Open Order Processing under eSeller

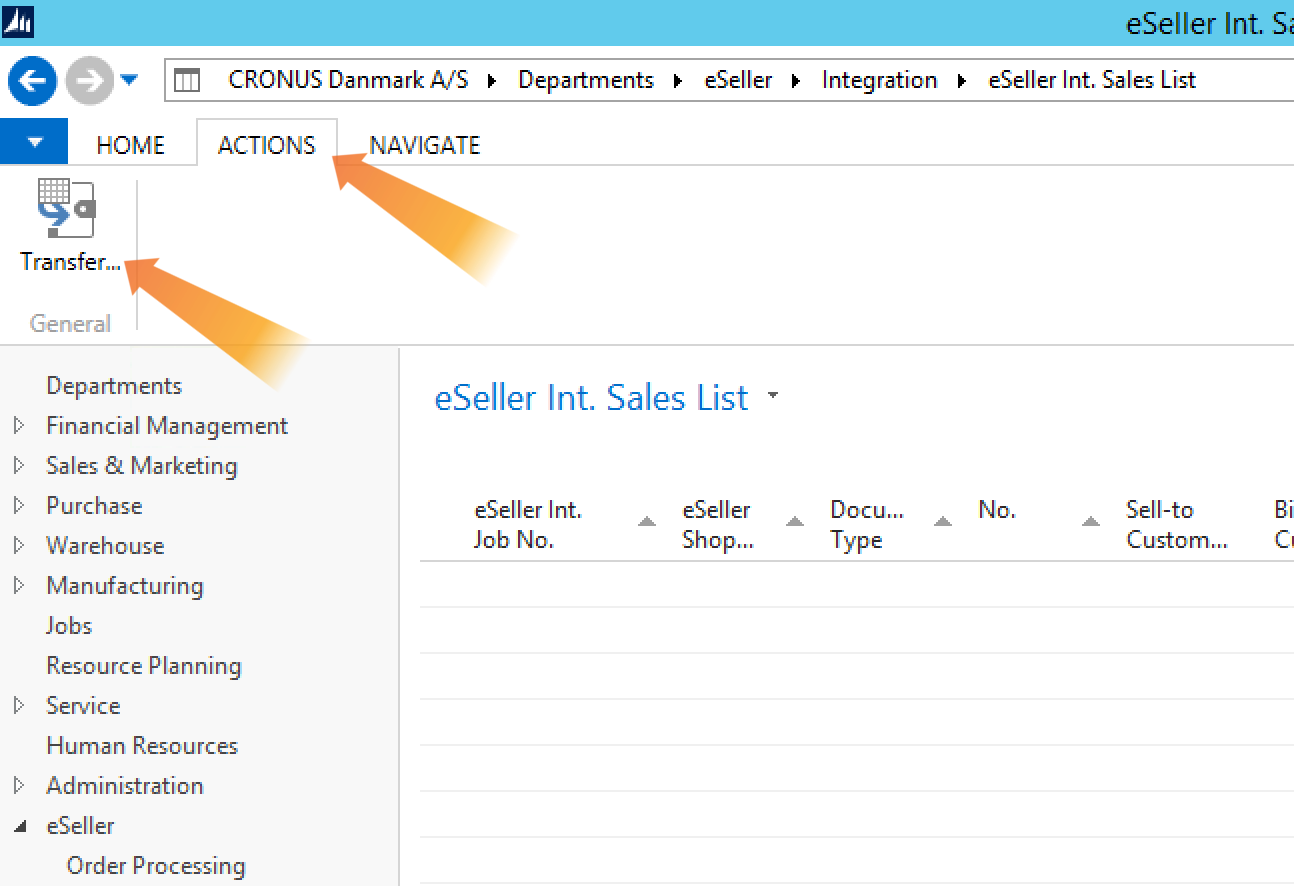156,866
